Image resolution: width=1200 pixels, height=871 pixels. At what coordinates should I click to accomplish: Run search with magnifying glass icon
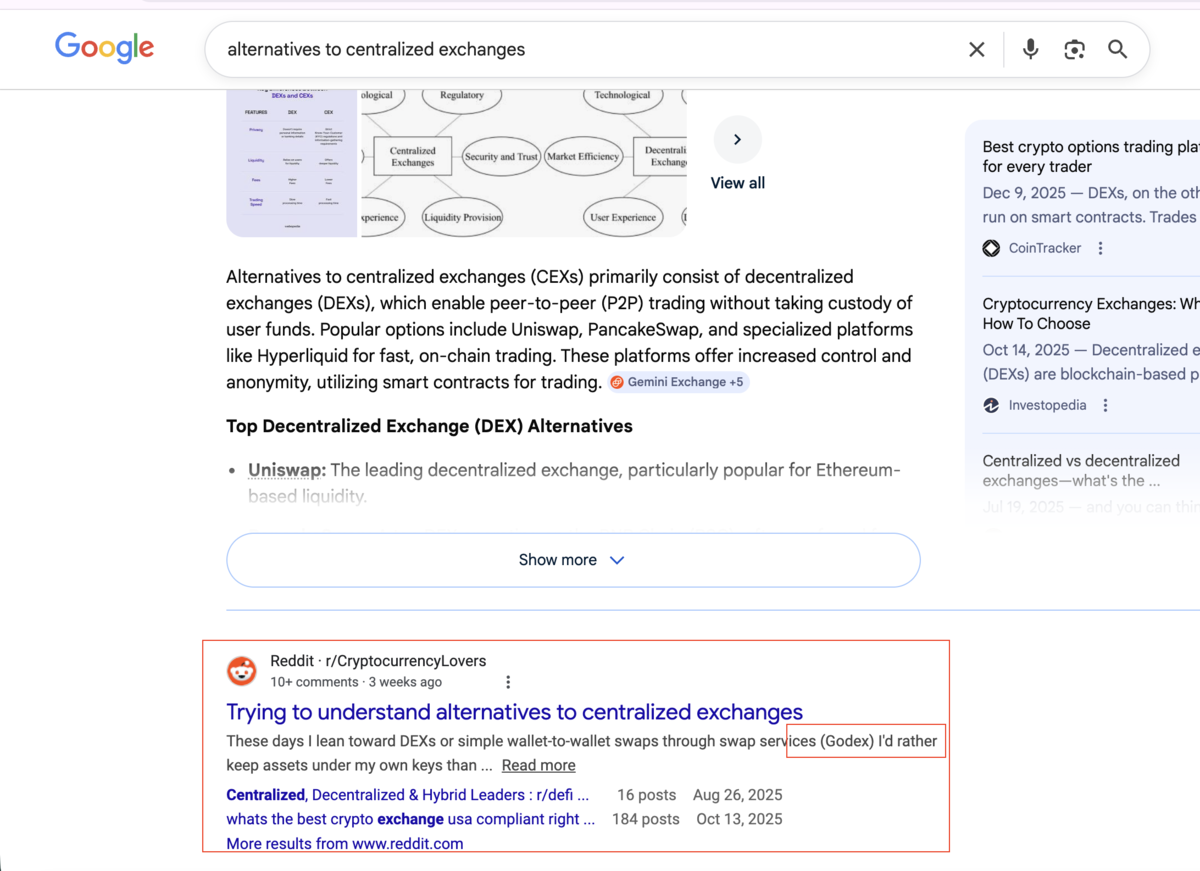point(1118,49)
